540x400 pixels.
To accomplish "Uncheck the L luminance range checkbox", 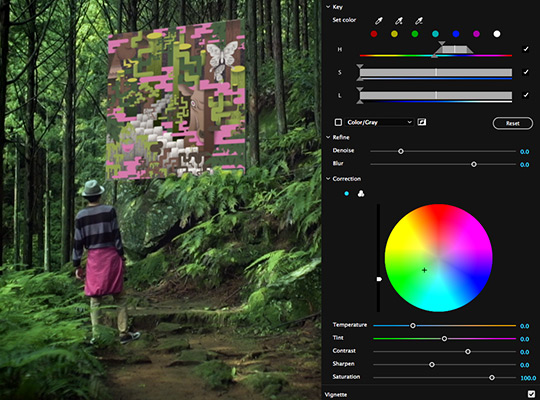I will [526, 95].
